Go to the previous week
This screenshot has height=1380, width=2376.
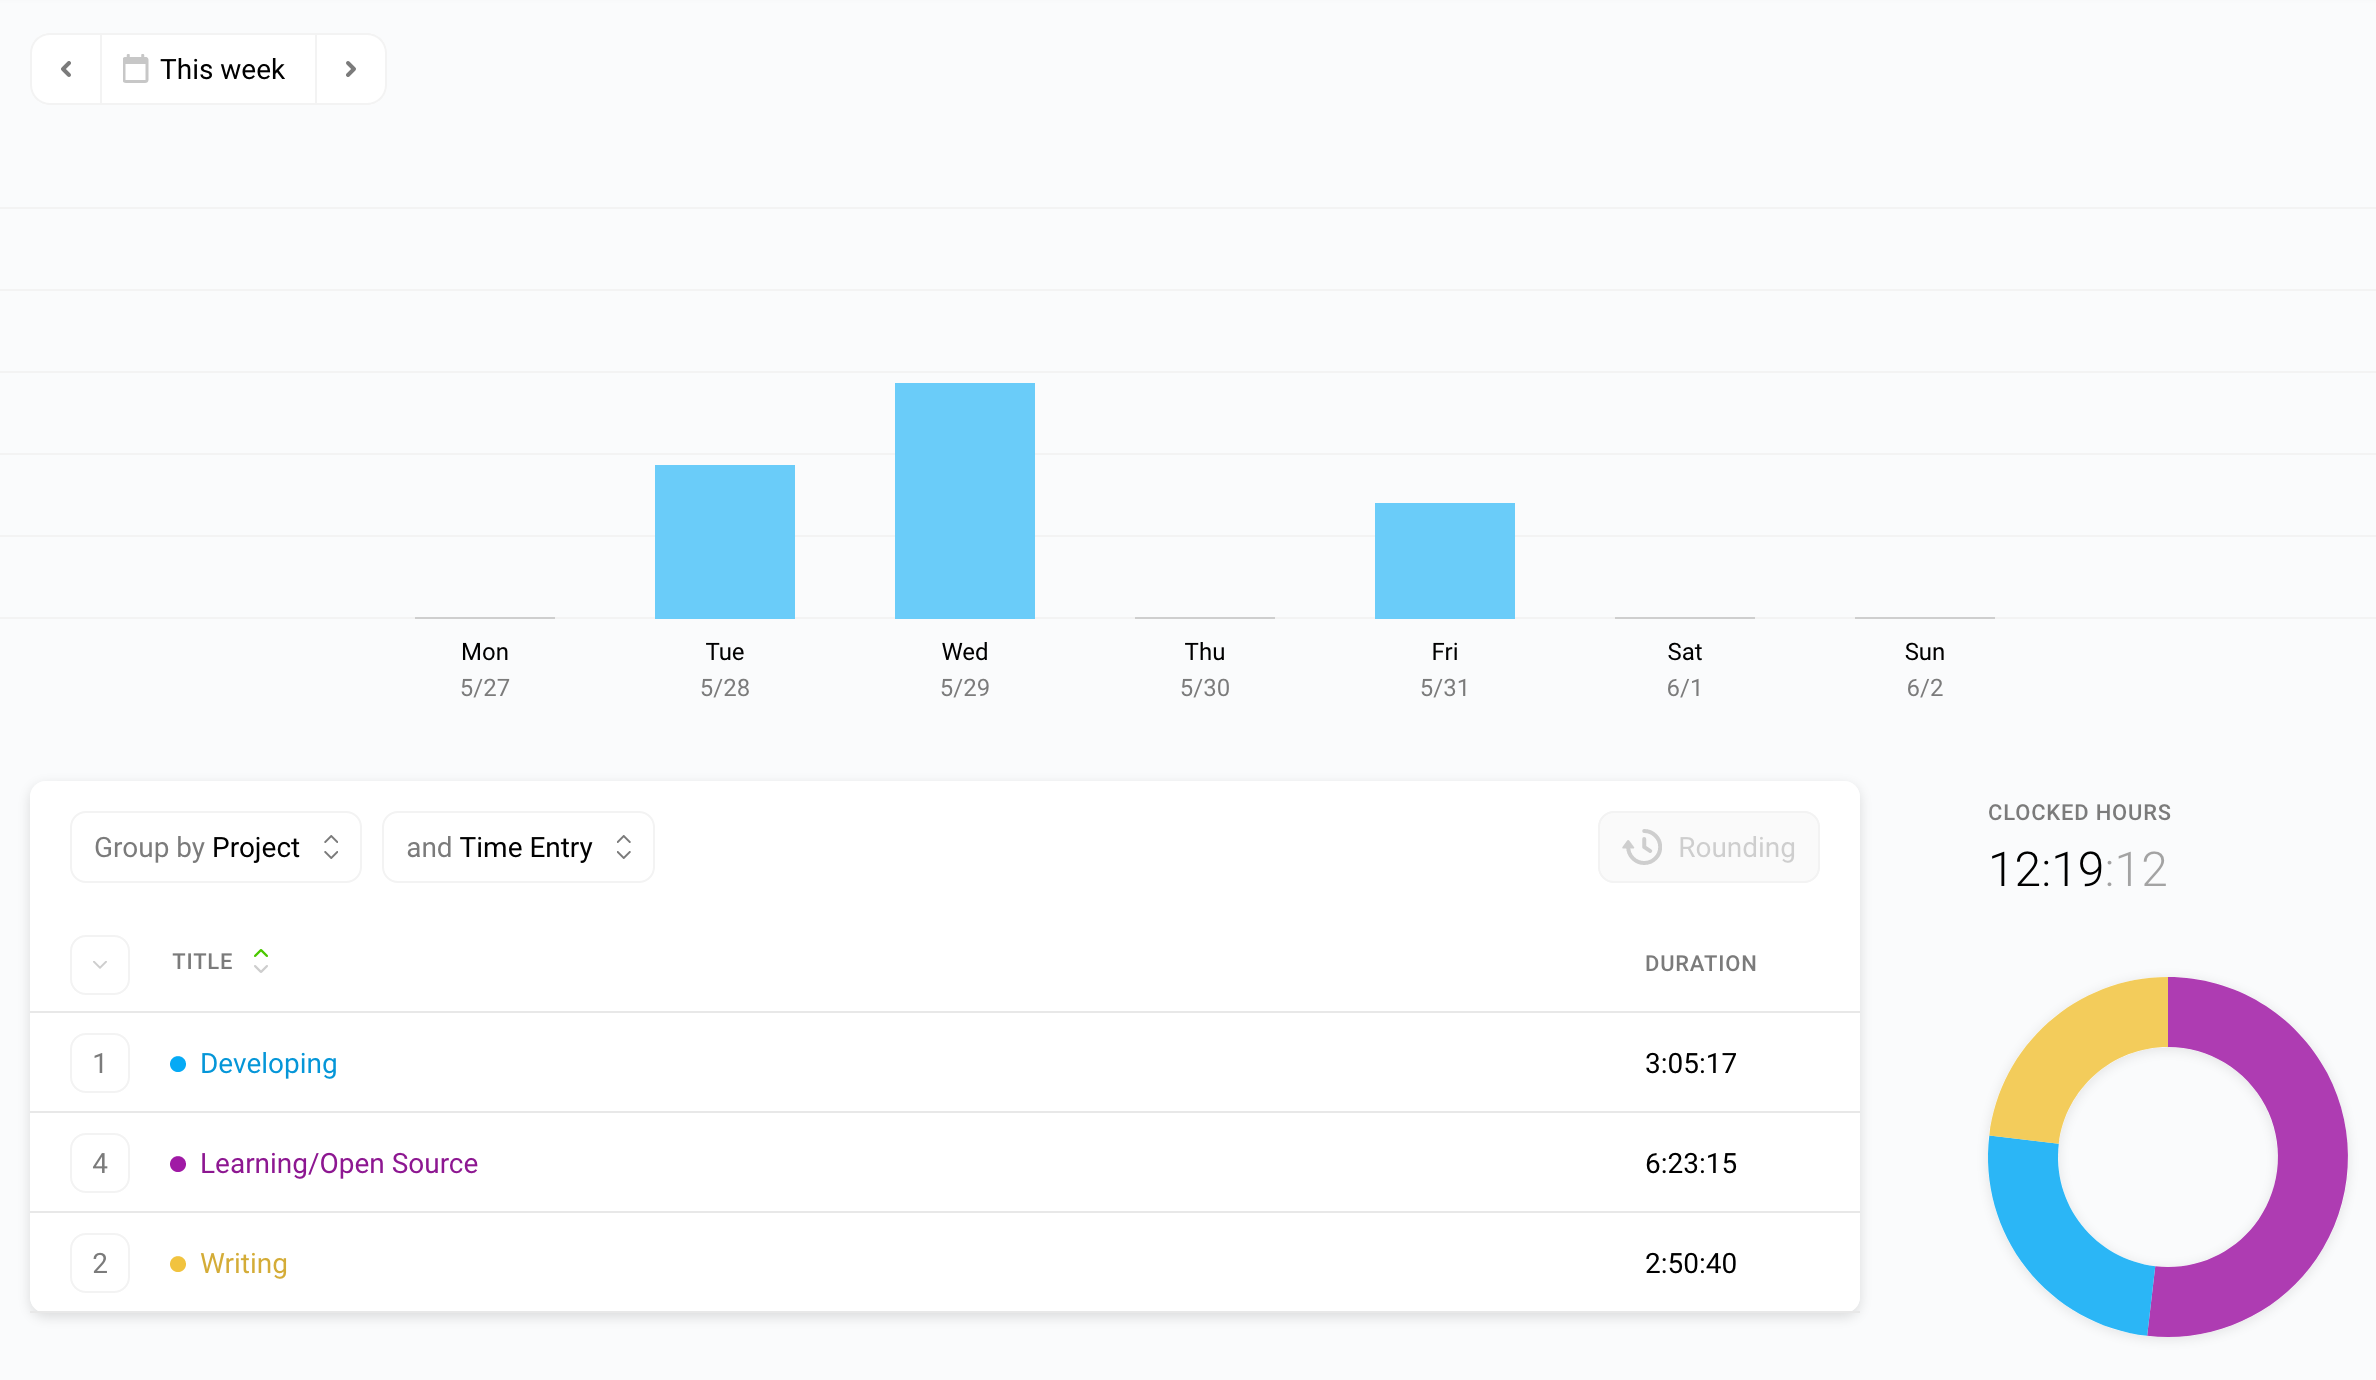tap(67, 69)
